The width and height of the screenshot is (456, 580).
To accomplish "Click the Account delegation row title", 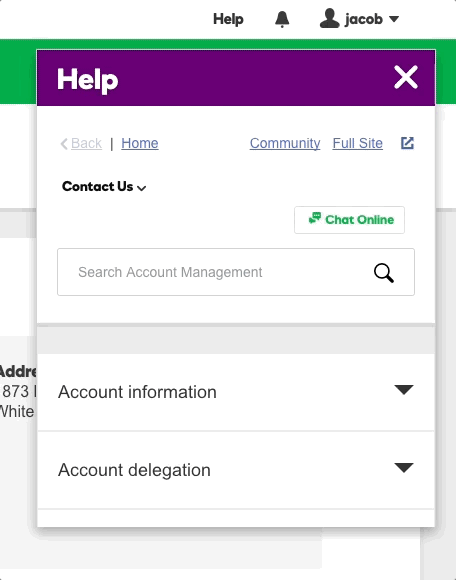I will (134, 470).
